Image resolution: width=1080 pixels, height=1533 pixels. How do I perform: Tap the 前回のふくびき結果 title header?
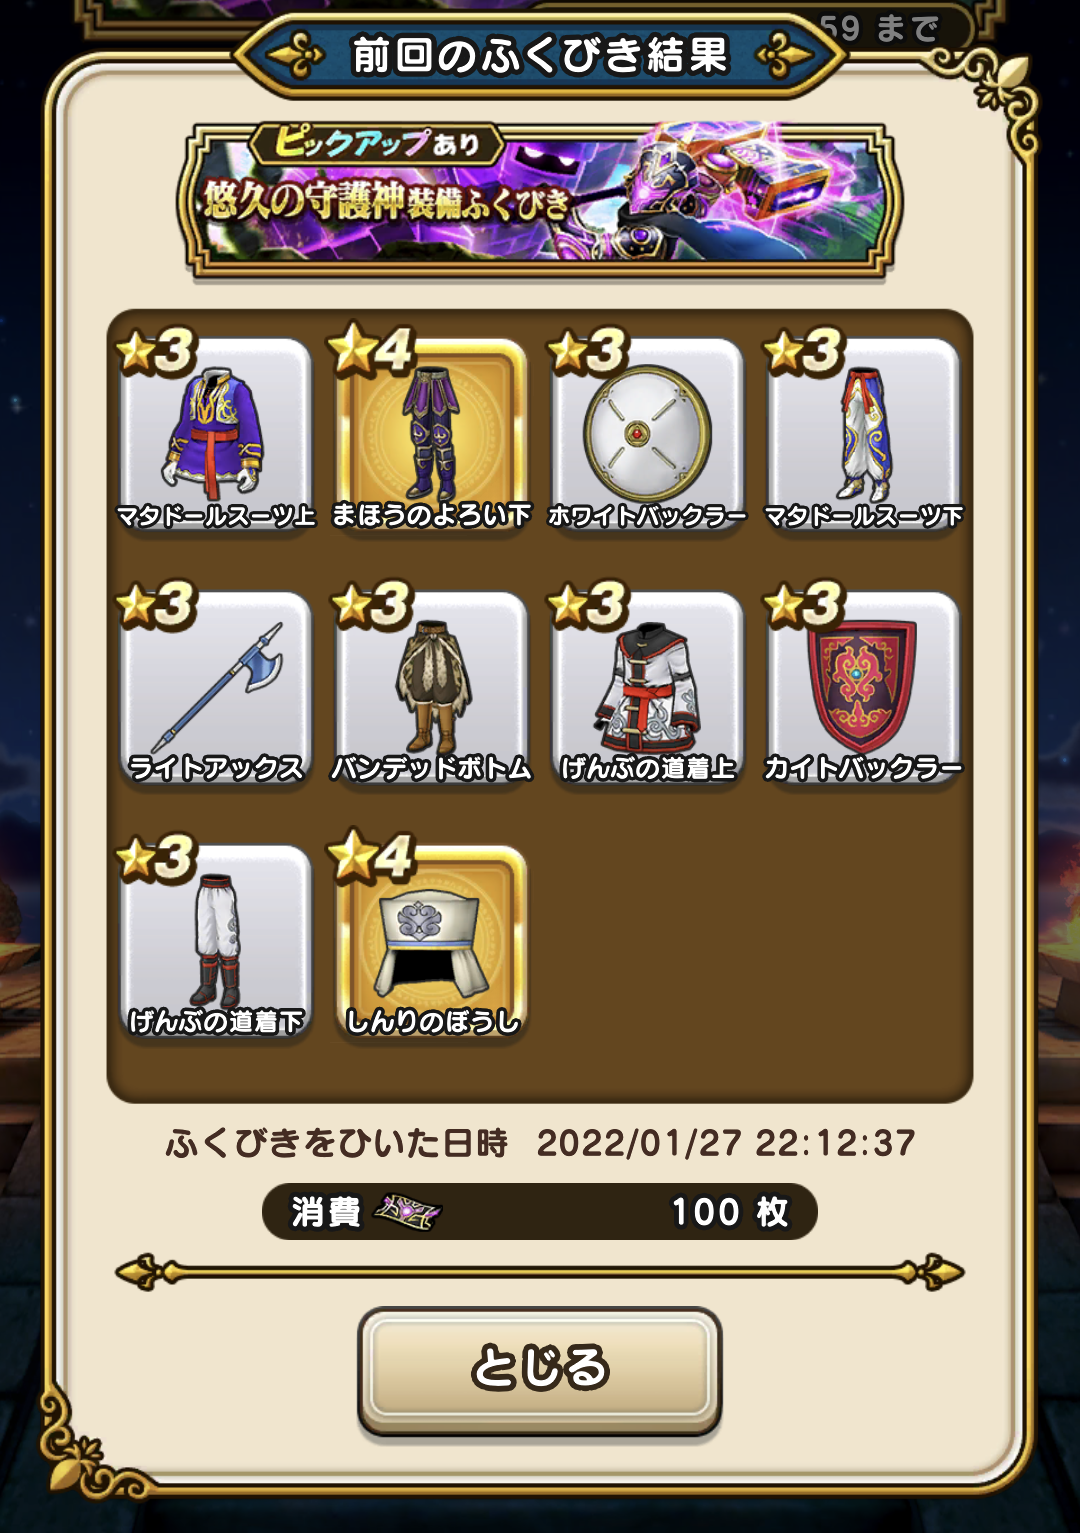pos(540,55)
